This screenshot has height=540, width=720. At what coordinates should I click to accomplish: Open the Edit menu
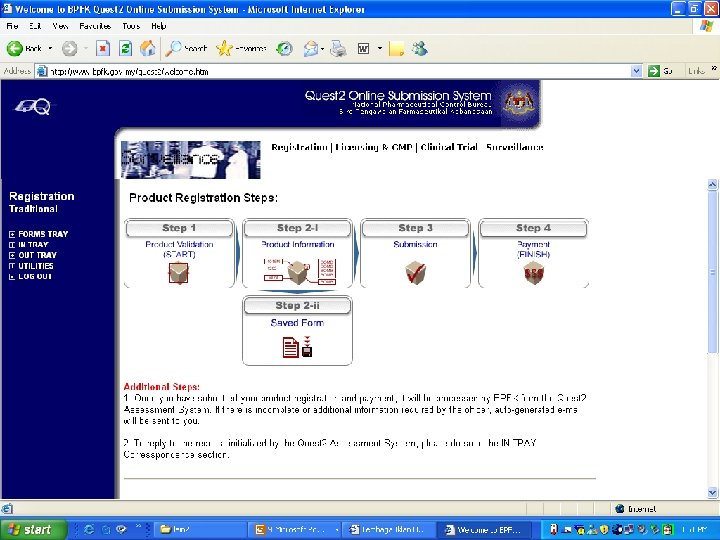35,26
